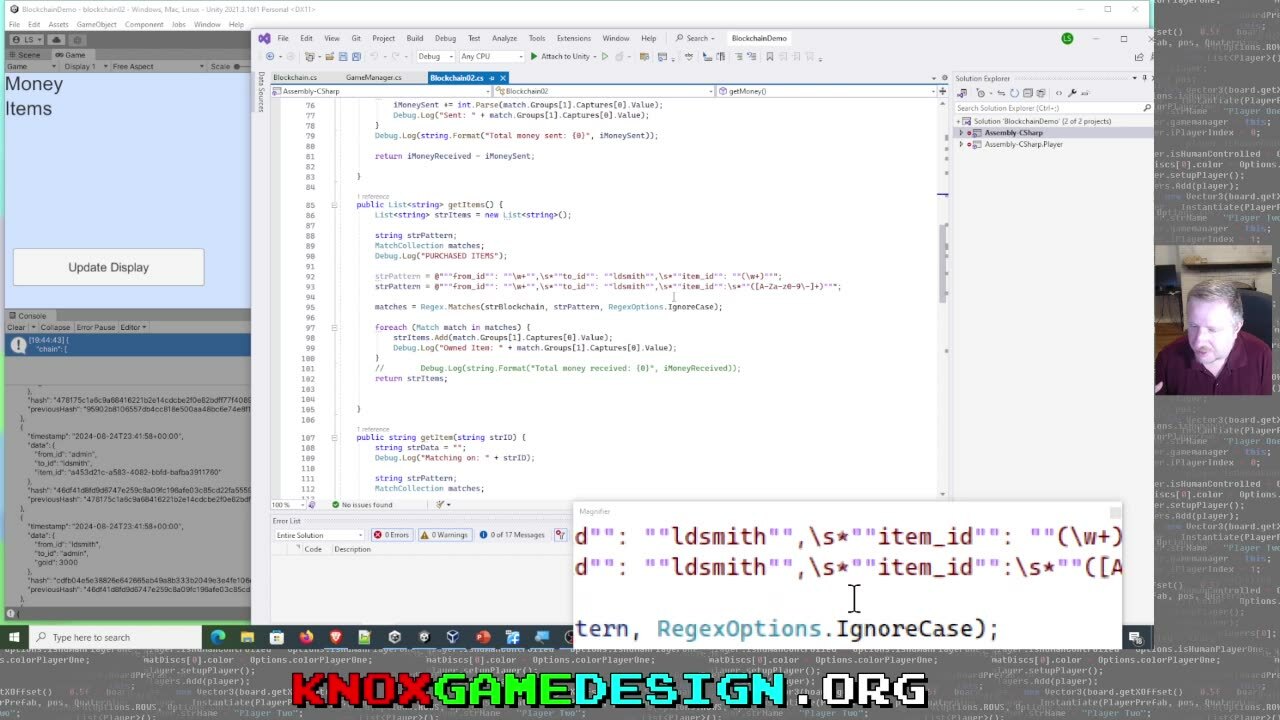Click the Save icon in Visual Studio toolbar

point(343,56)
